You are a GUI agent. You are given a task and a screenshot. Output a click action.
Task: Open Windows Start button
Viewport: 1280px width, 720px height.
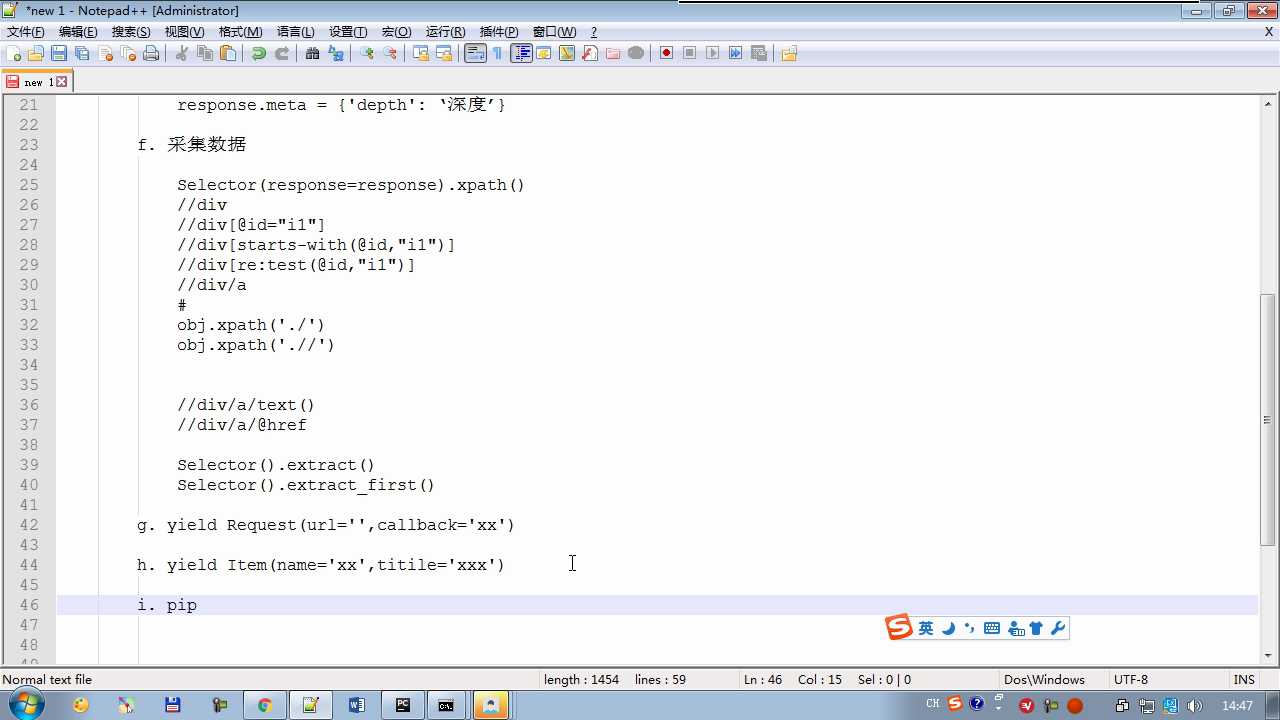[26, 704]
